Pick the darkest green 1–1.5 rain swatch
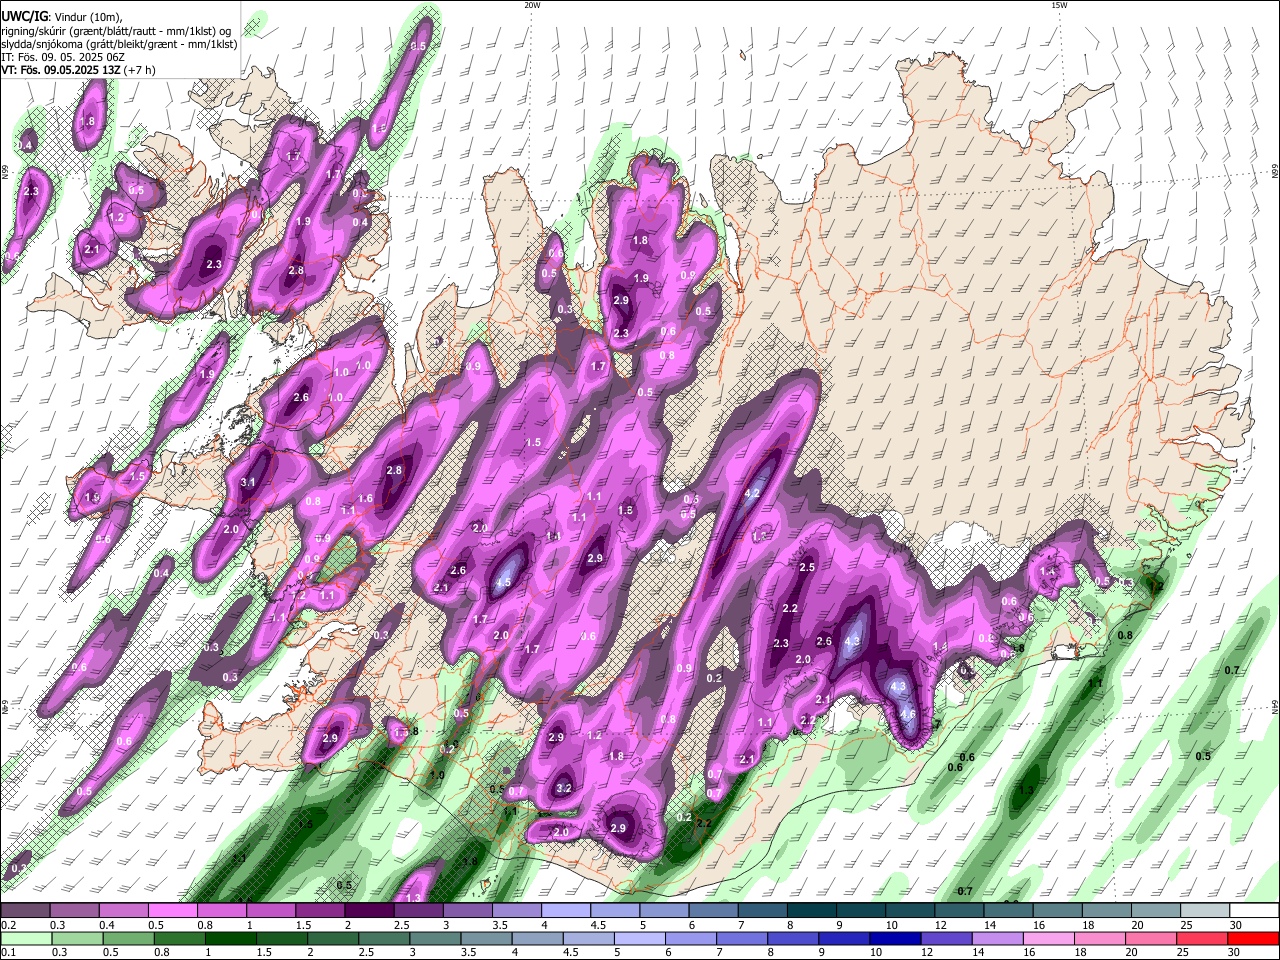The image size is (1280, 960). coord(231,938)
